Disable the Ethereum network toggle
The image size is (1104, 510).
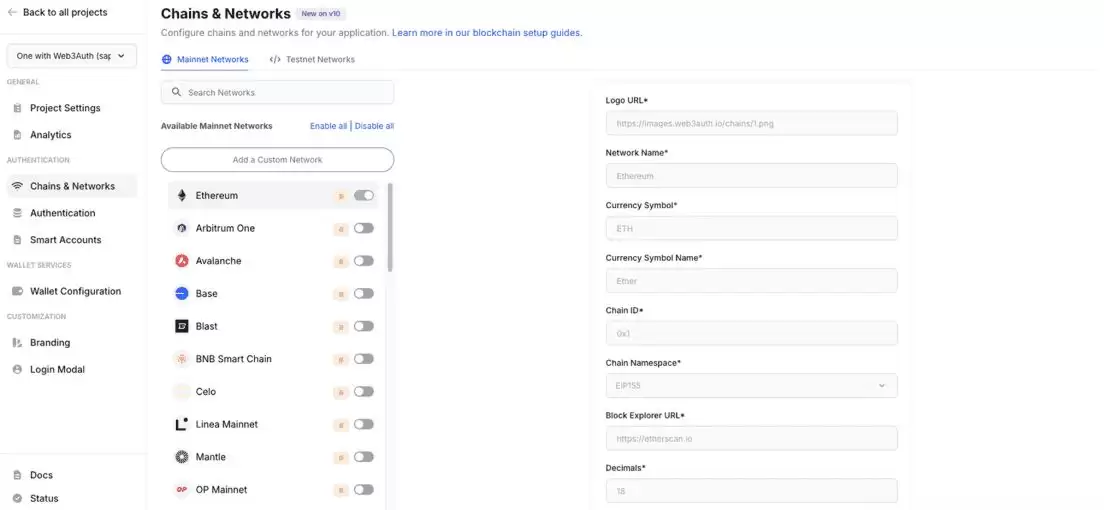point(364,195)
